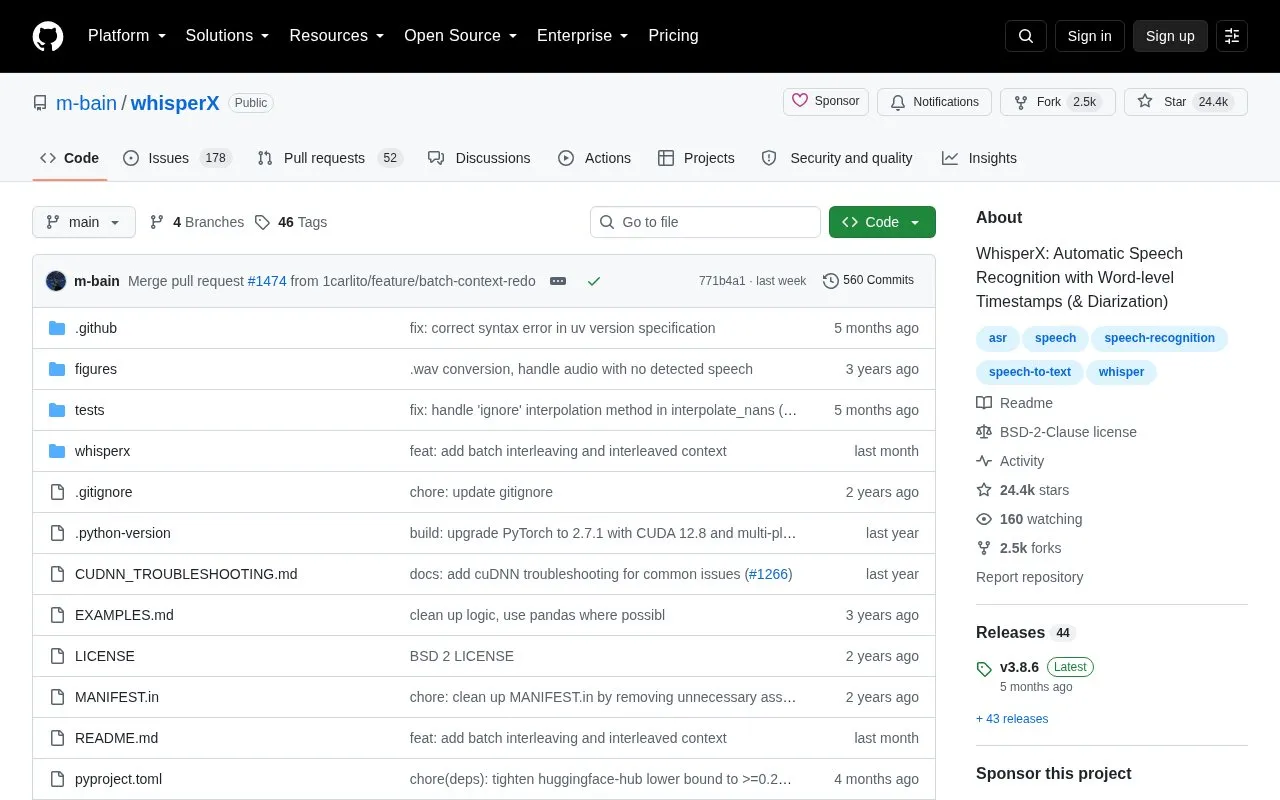Image resolution: width=1280 pixels, height=800 pixels.
Task: Click the tag icon beside v3.8.6
Action: pos(984,668)
